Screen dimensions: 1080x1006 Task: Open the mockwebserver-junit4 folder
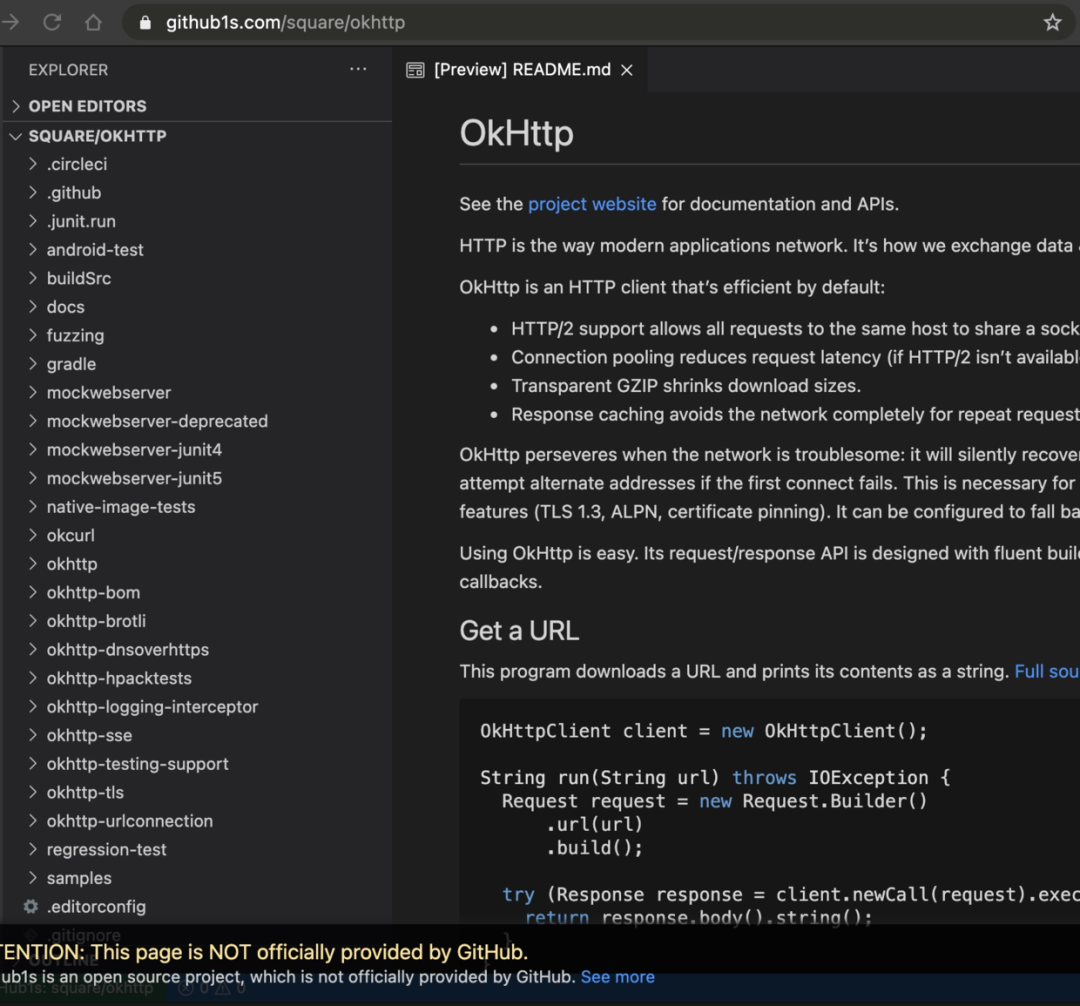pos(196,450)
